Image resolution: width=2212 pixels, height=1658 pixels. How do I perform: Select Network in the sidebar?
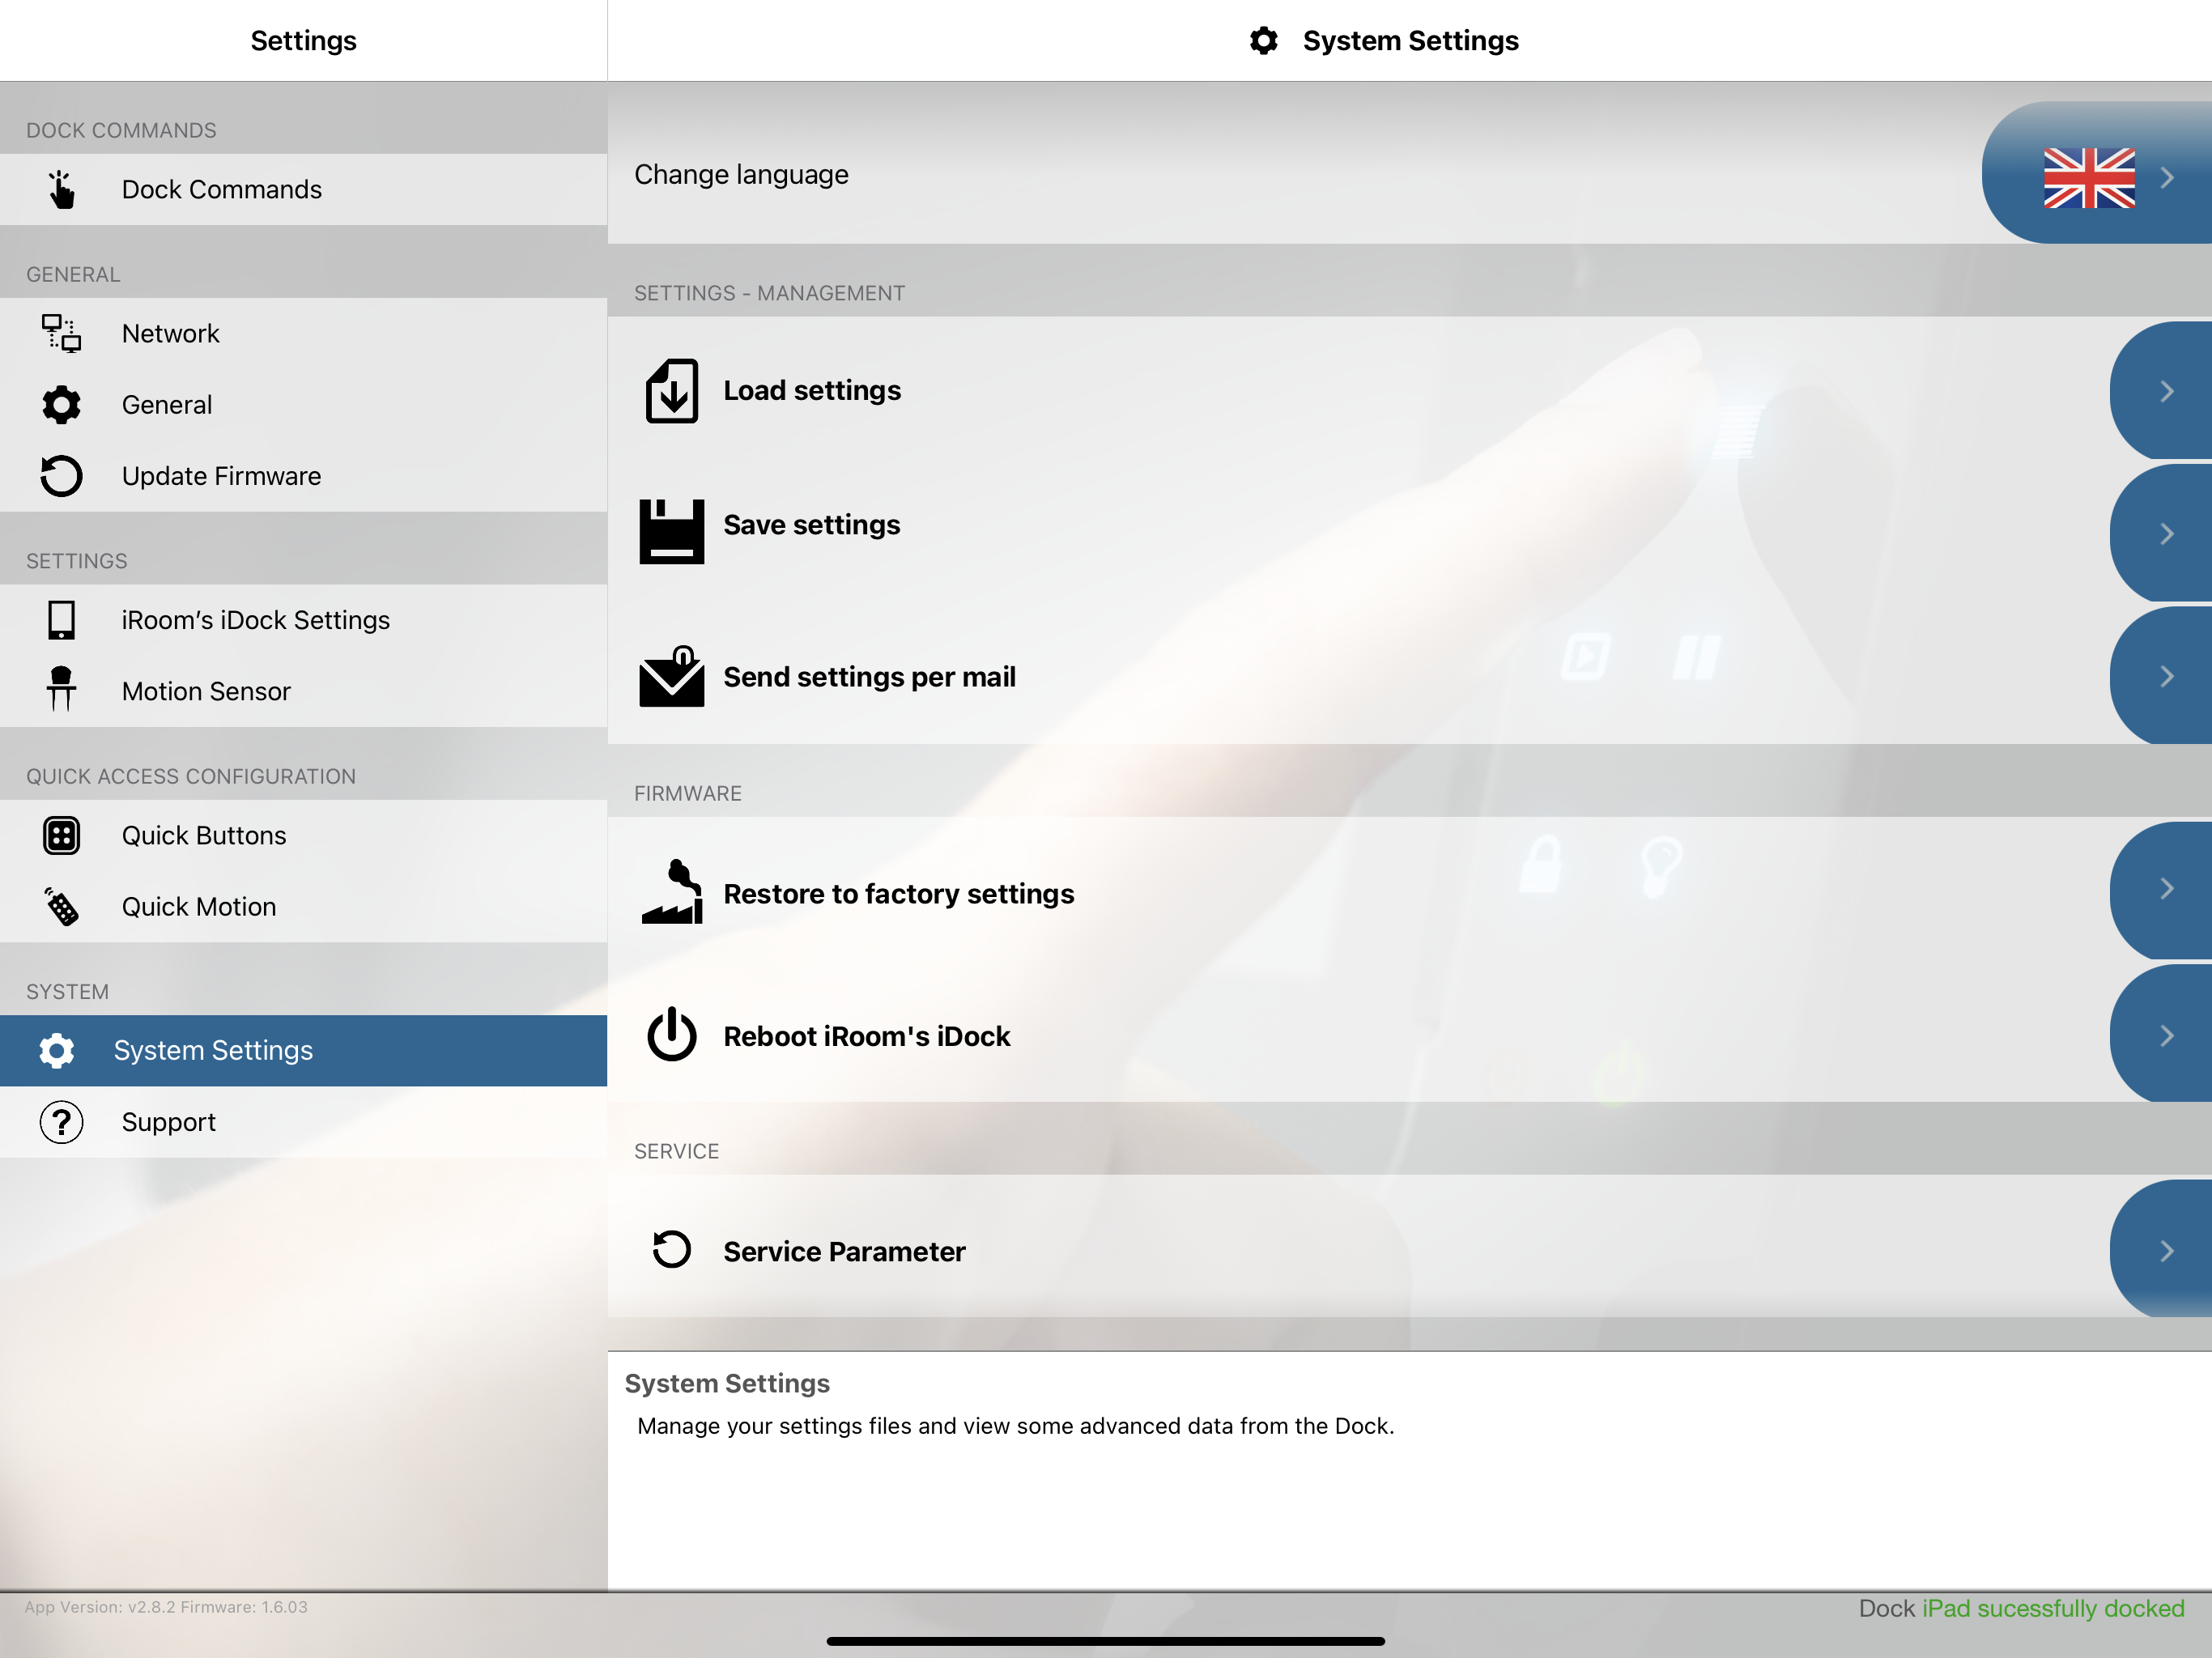point(304,333)
